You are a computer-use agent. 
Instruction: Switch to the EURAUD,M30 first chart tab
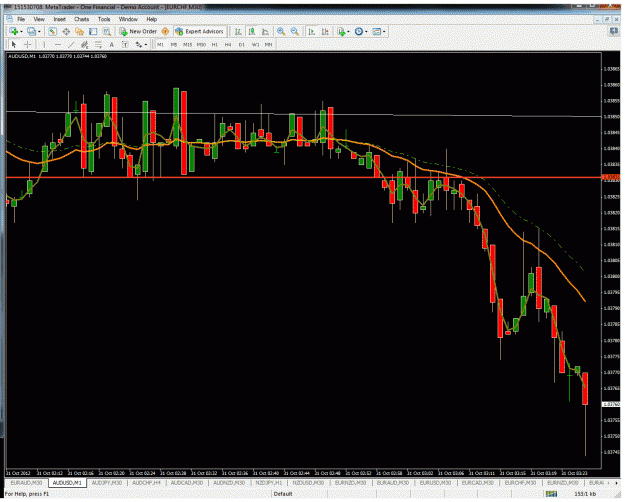coord(26,483)
